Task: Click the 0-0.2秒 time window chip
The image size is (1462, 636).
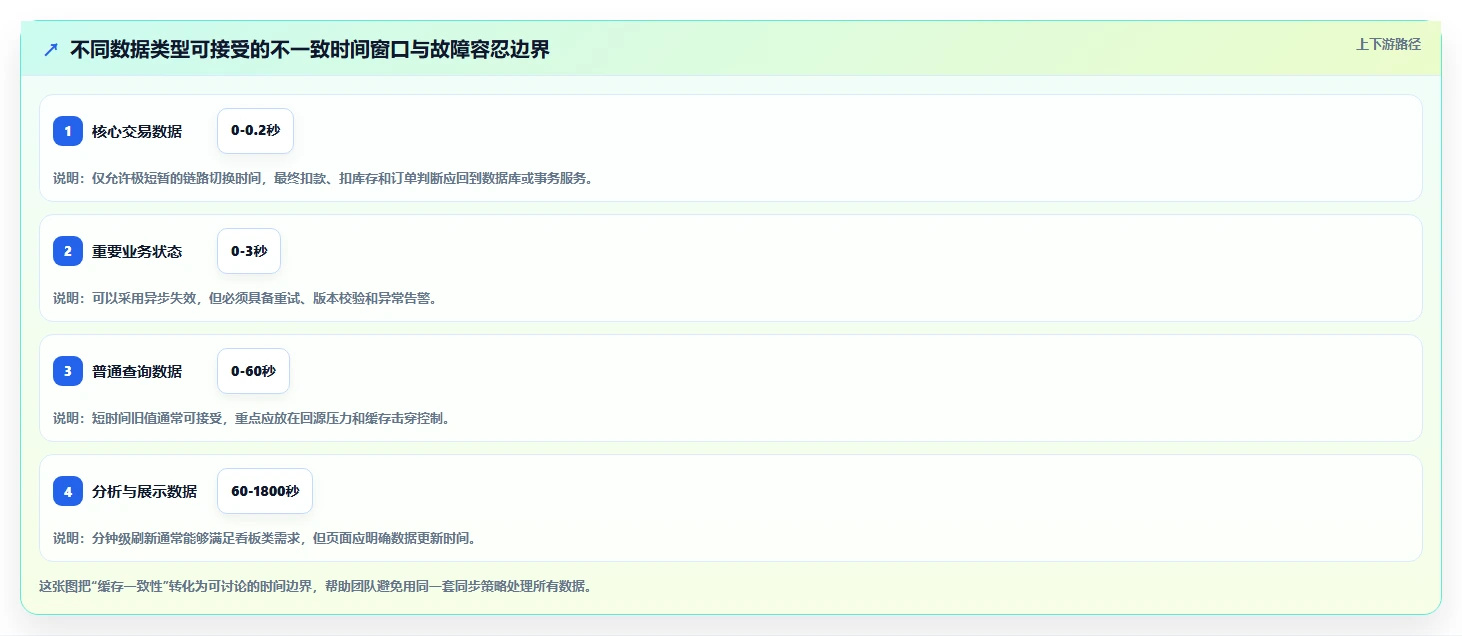Action: click(255, 131)
